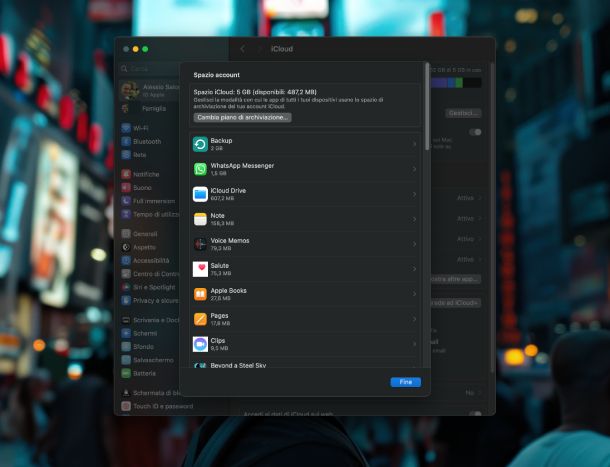Click Cambia piano di archiviazione button
The height and width of the screenshot is (467, 610).
tap(242, 117)
